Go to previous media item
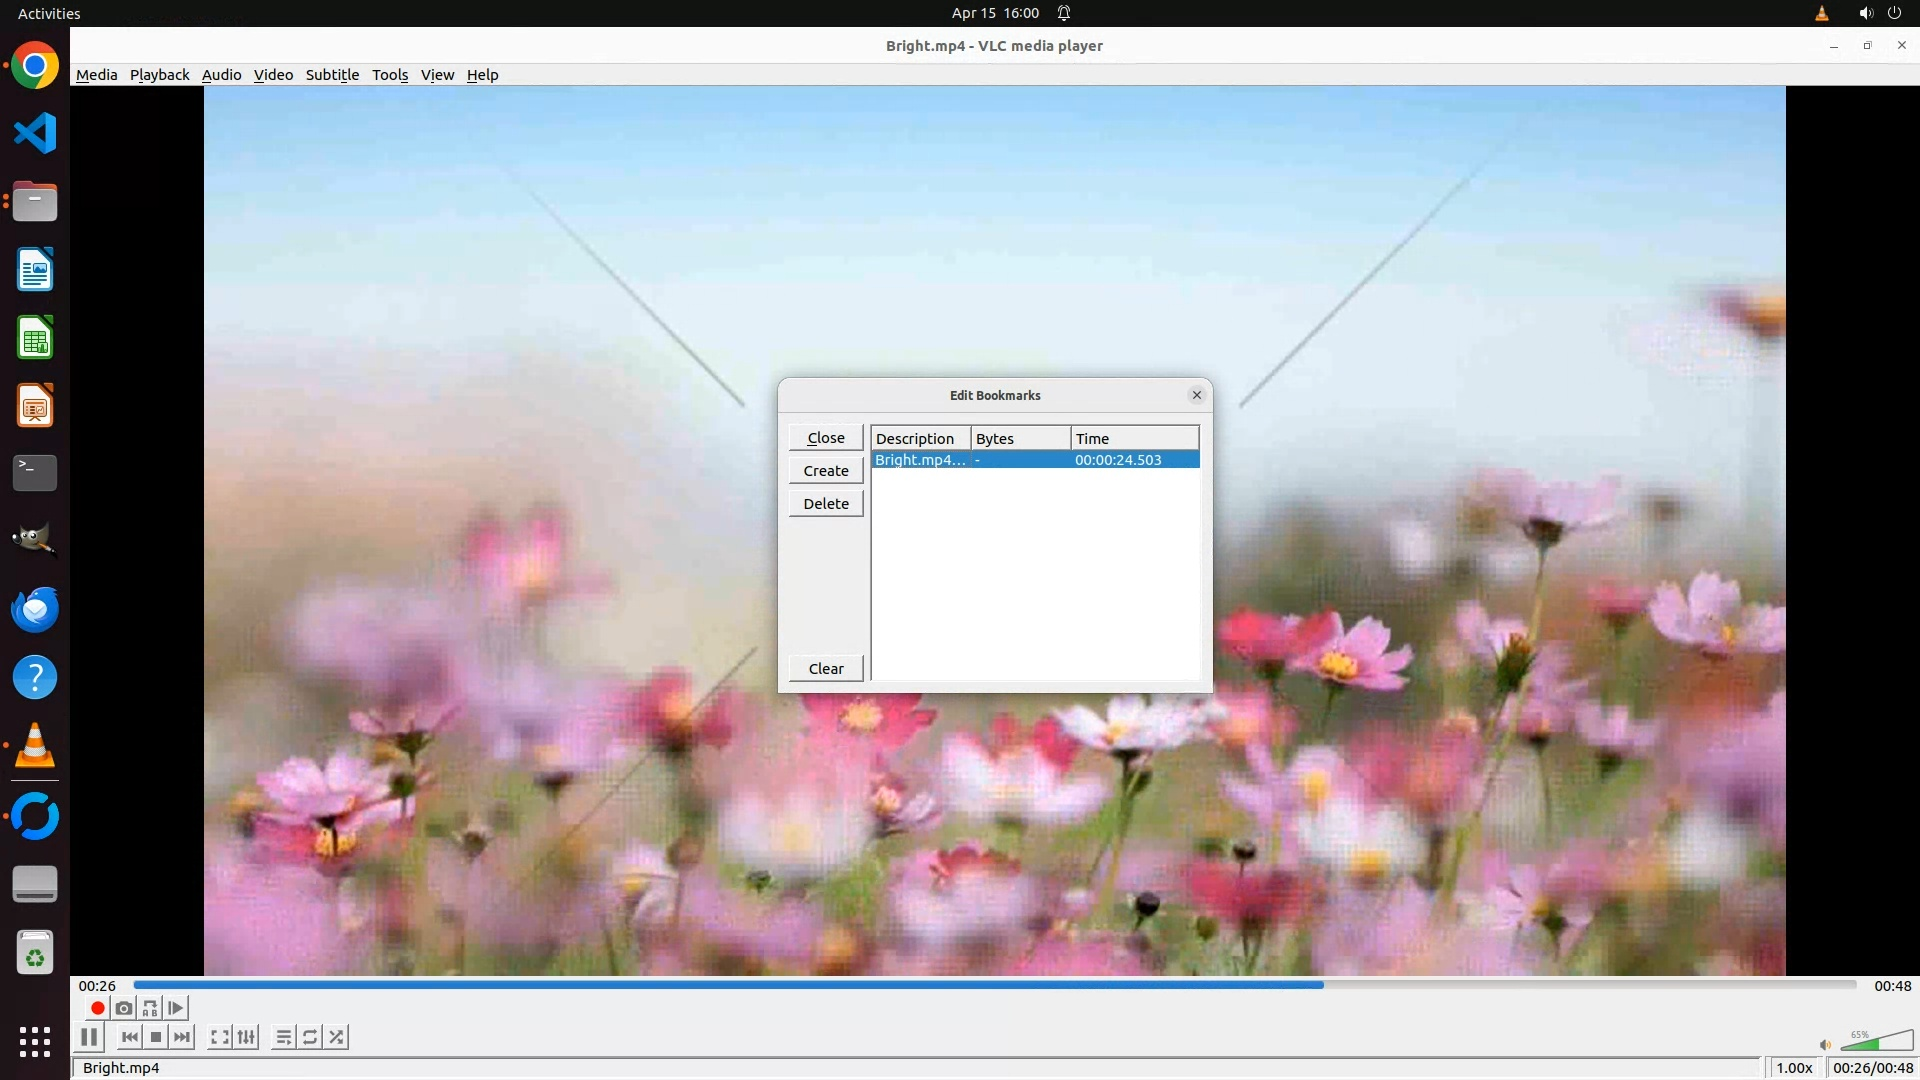The image size is (1920, 1080). point(130,1037)
